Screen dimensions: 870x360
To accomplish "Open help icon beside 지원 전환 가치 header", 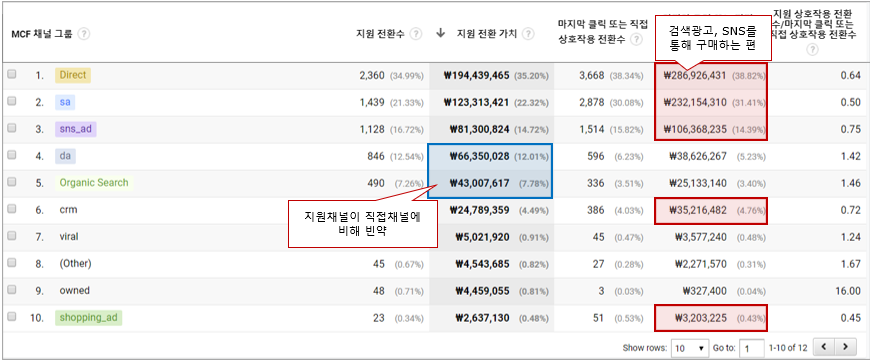I will tap(528, 34).
